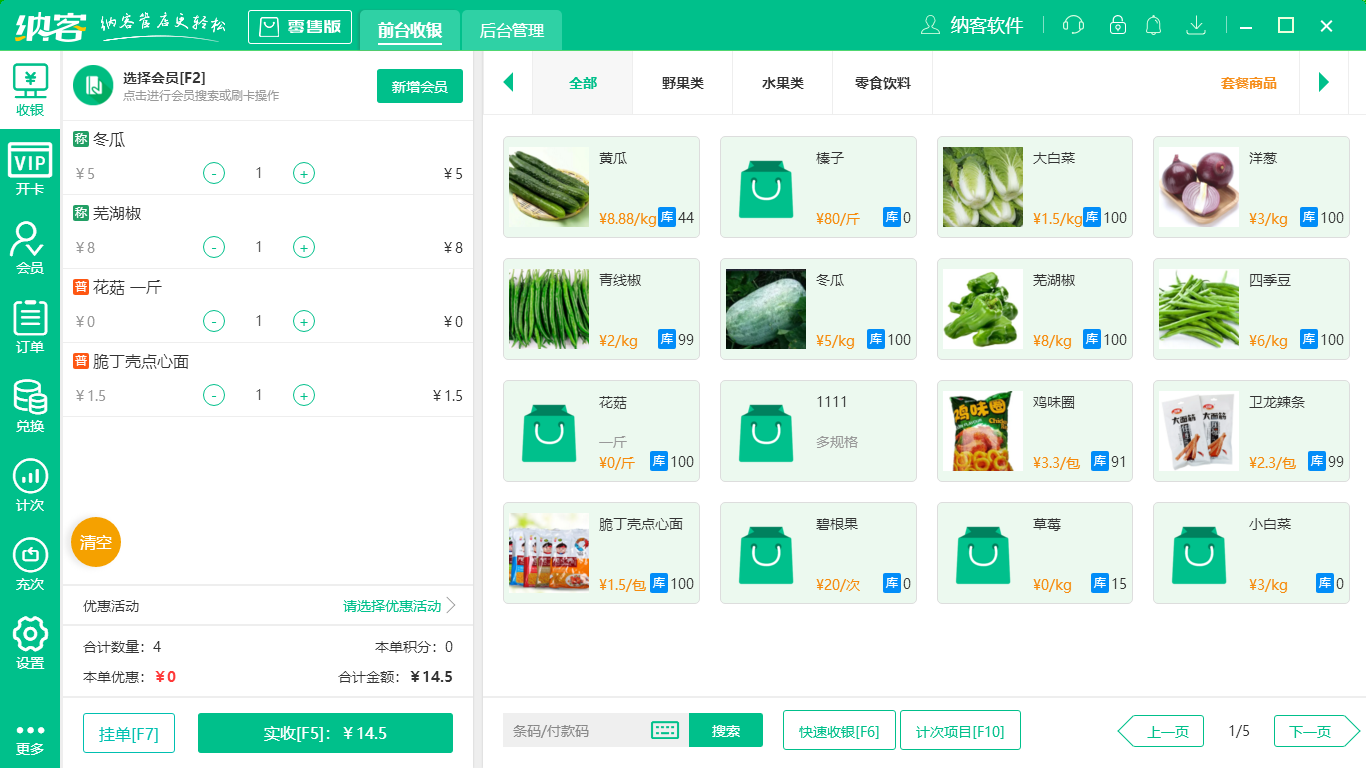Select the 水果类 category tab
This screenshot has width=1366, height=768.
tap(783, 83)
